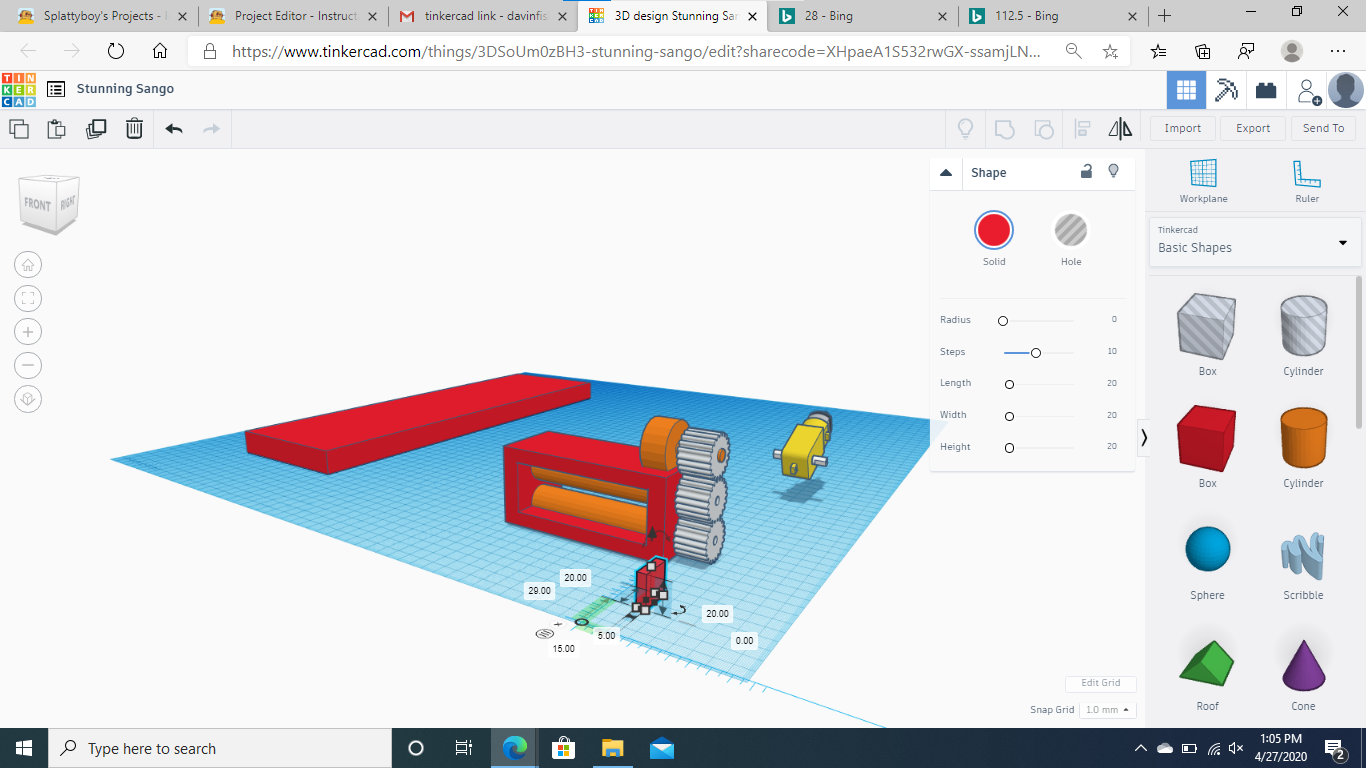
Task: Hide the selected shape with lightbulb
Action: tap(1114, 172)
